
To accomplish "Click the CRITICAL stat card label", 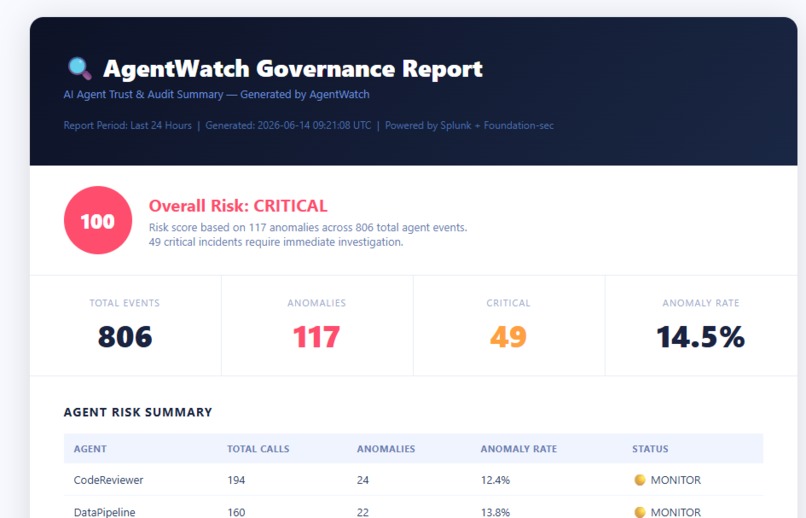I will 508,303.
